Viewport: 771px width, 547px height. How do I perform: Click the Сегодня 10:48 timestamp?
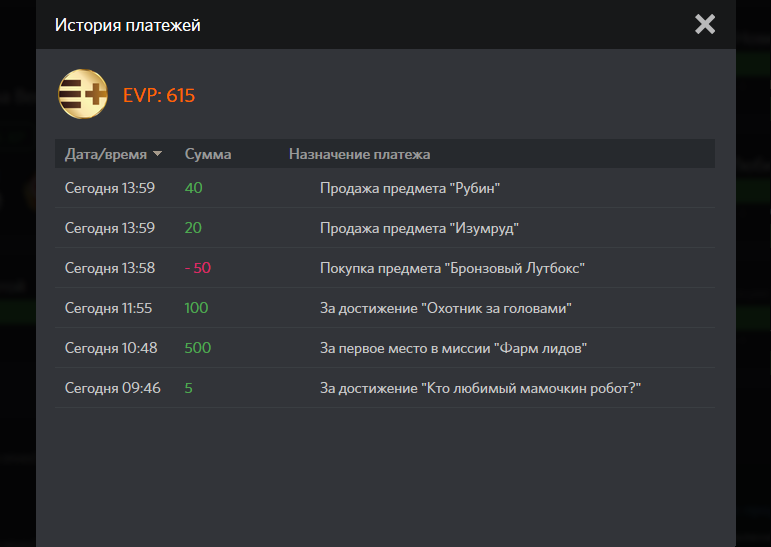(x=111, y=348)
